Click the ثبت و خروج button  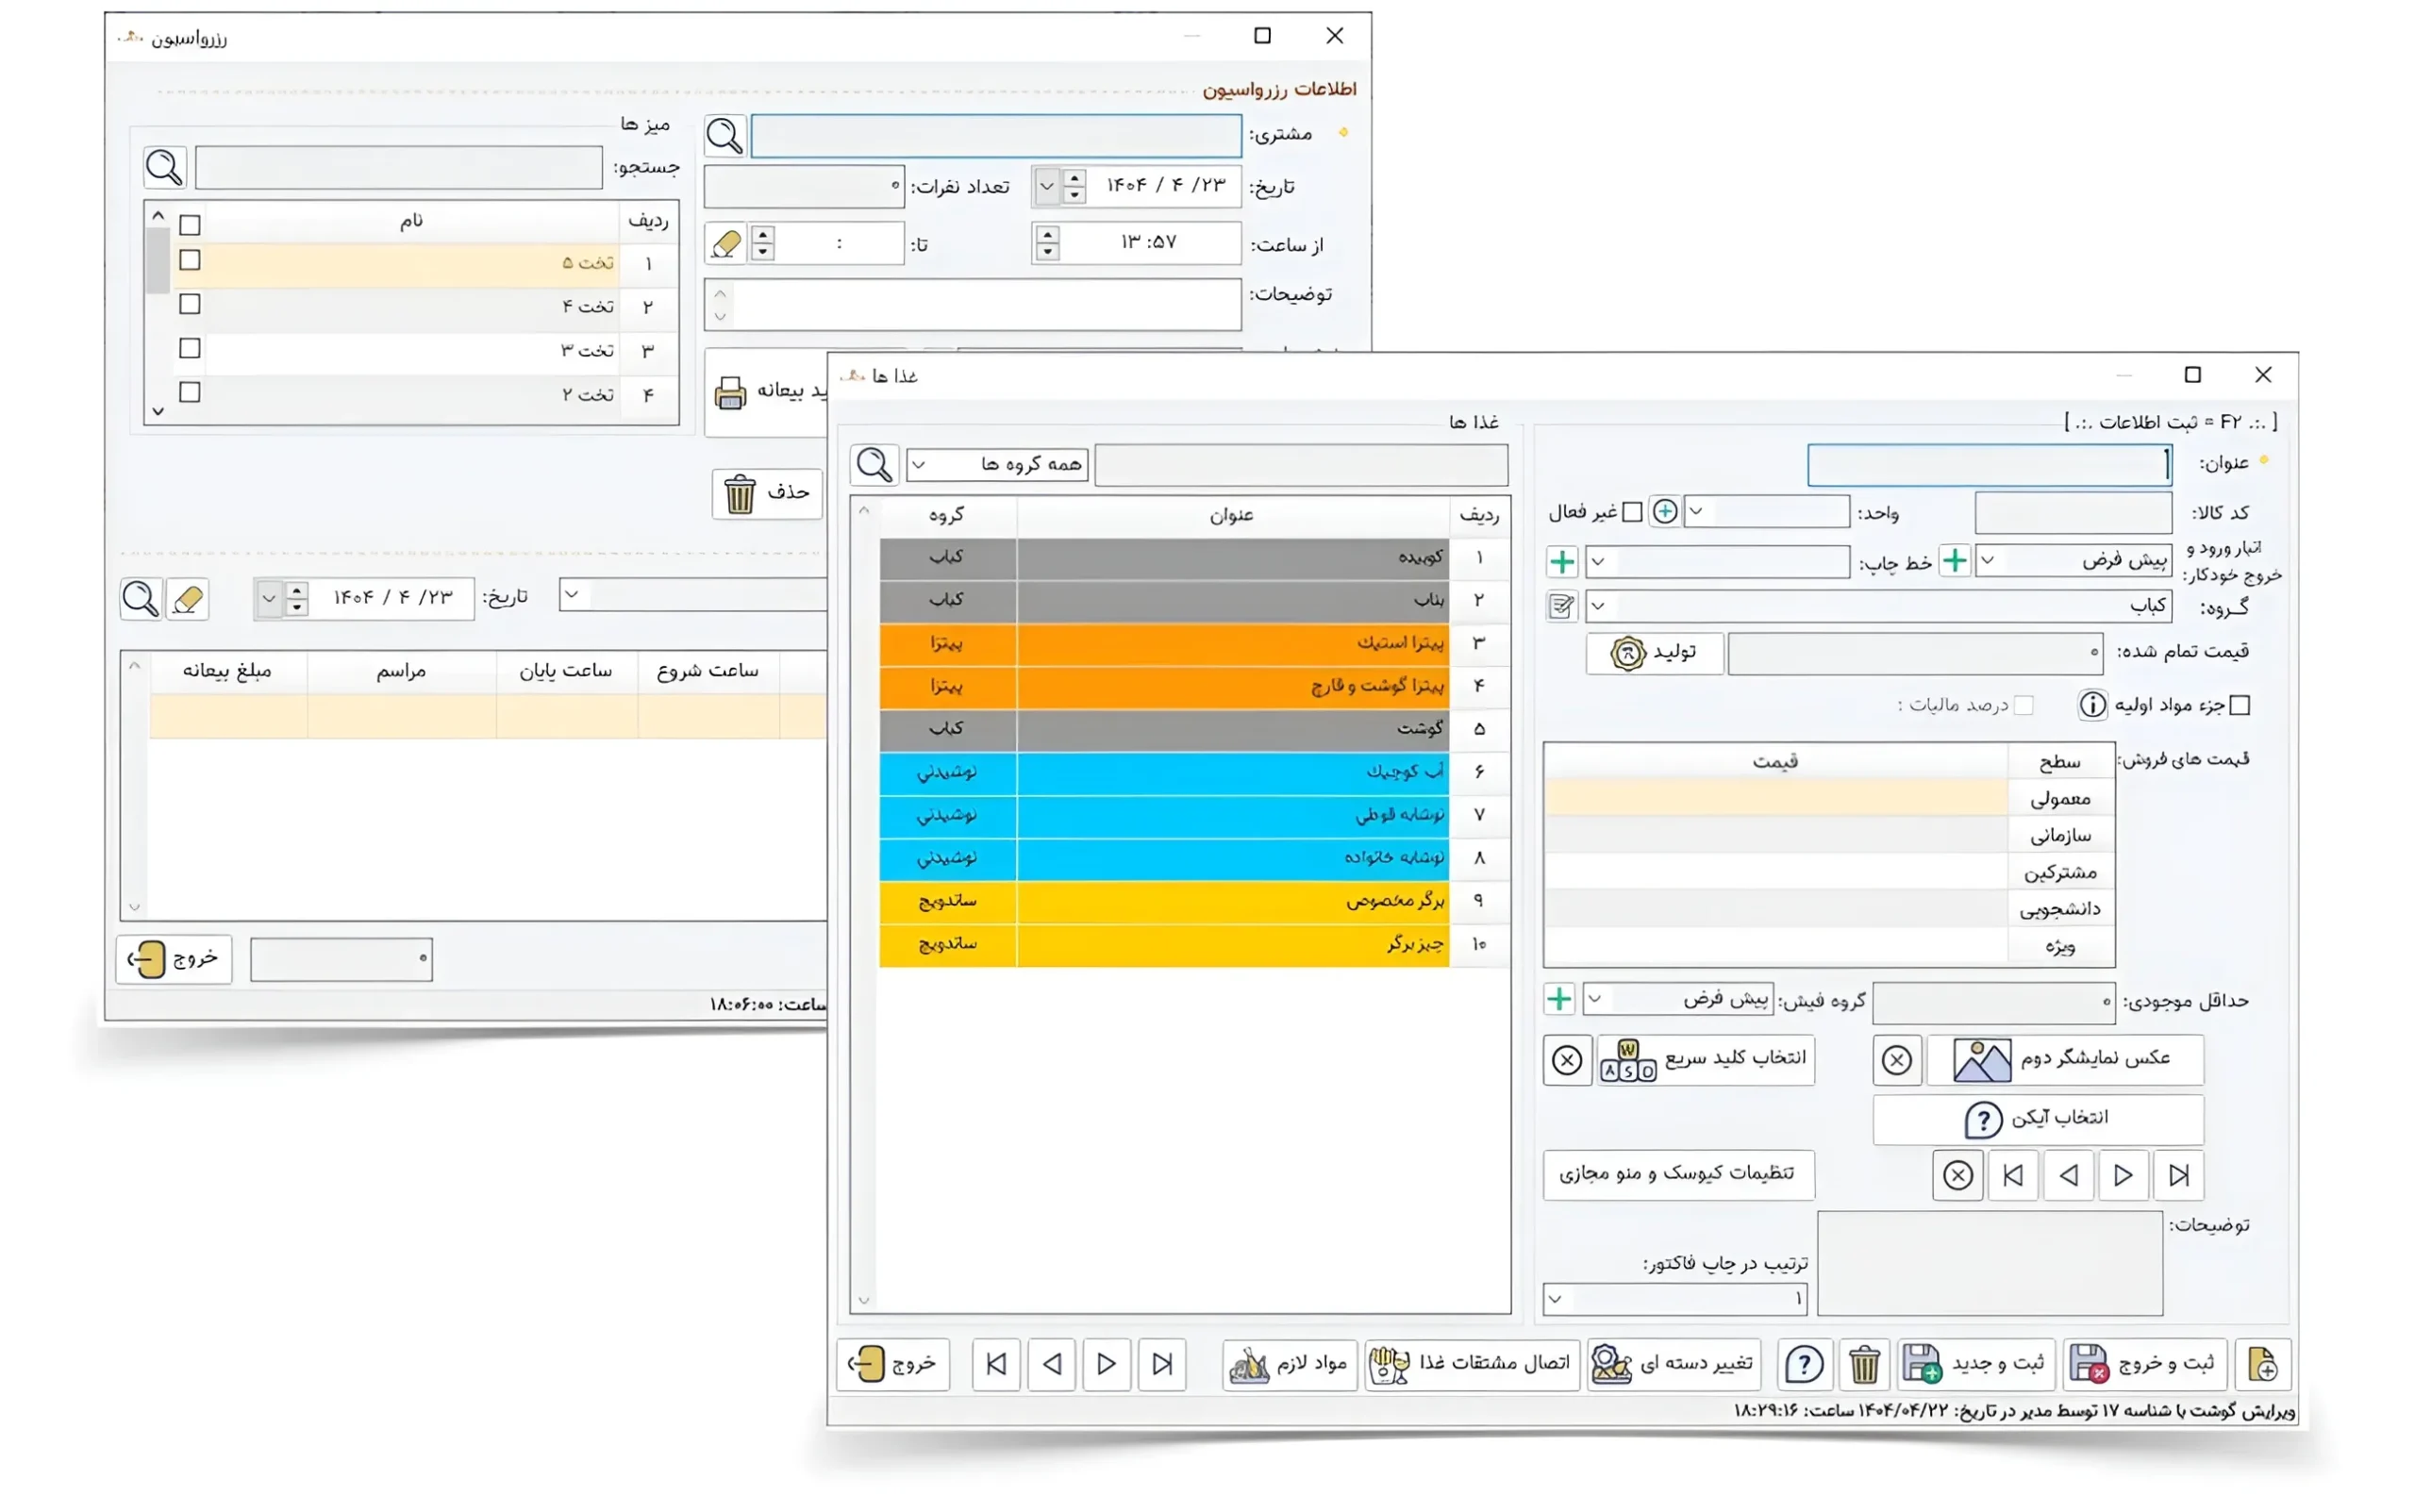(2145, 1364)
